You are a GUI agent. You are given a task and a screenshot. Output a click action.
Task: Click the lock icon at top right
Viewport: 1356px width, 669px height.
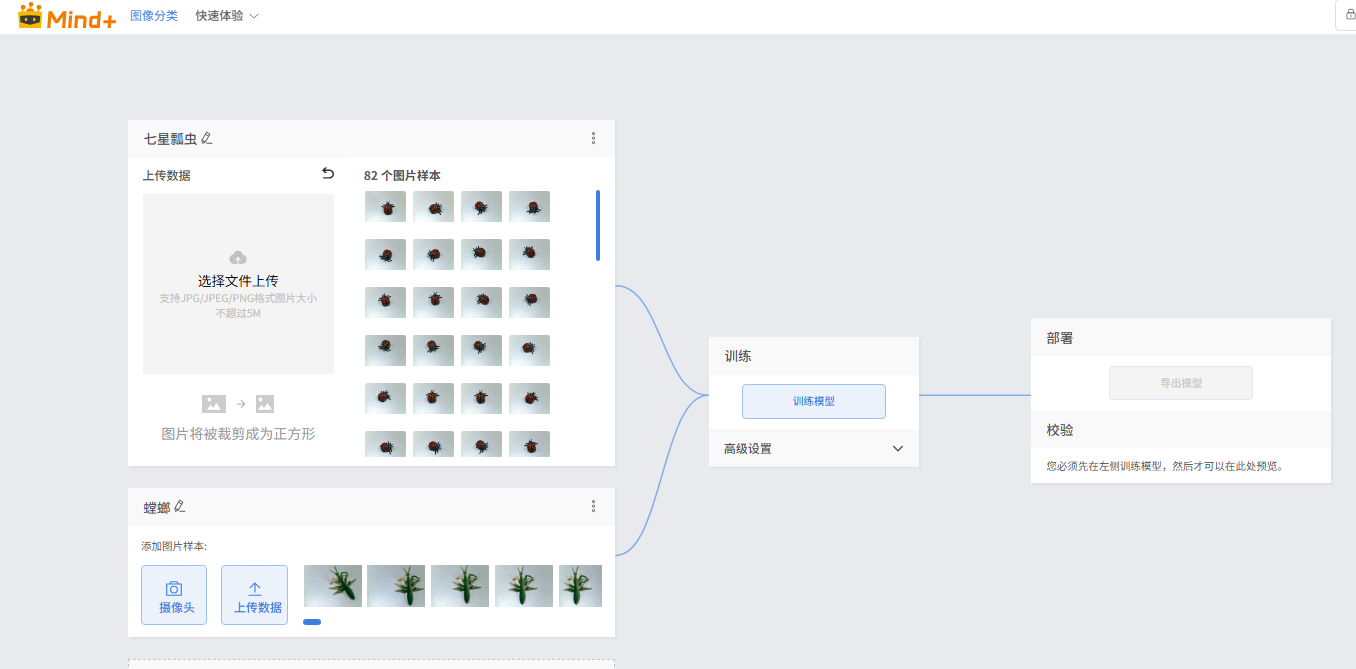(1345, 15)
